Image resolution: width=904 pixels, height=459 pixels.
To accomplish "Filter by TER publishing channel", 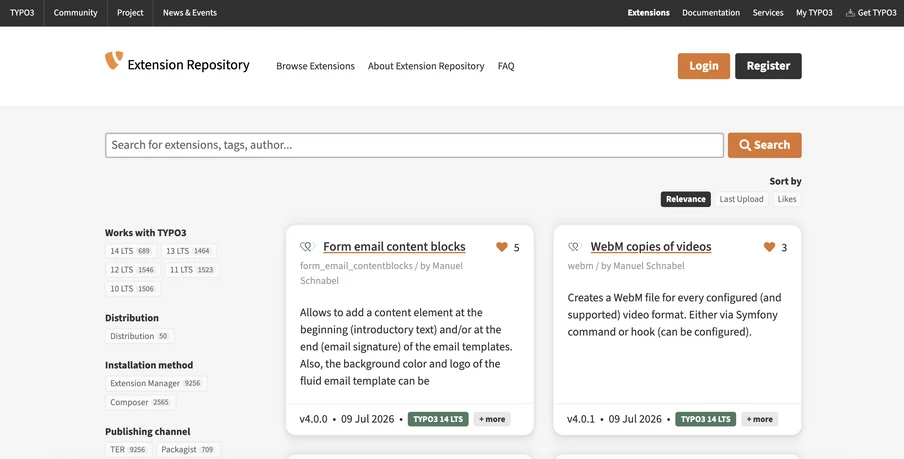I will coord(128,450).
